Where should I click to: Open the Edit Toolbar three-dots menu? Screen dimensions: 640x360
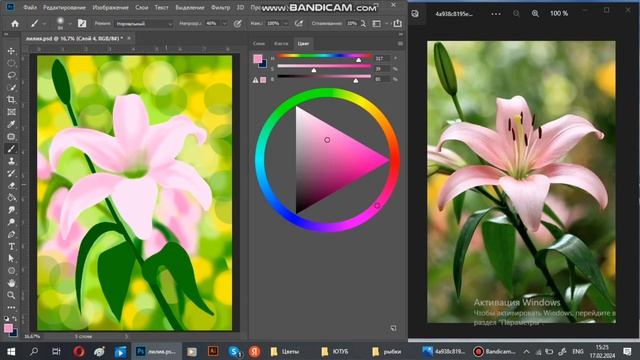click(11, 307)
